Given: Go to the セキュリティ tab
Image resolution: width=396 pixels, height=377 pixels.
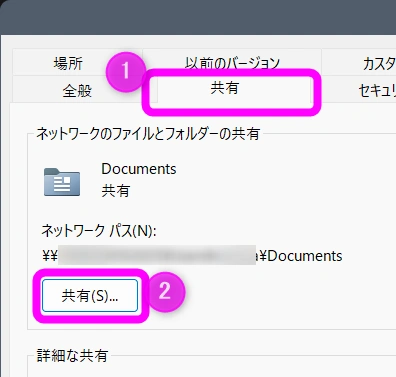Looking at the screenshot, I should [377, 90].
